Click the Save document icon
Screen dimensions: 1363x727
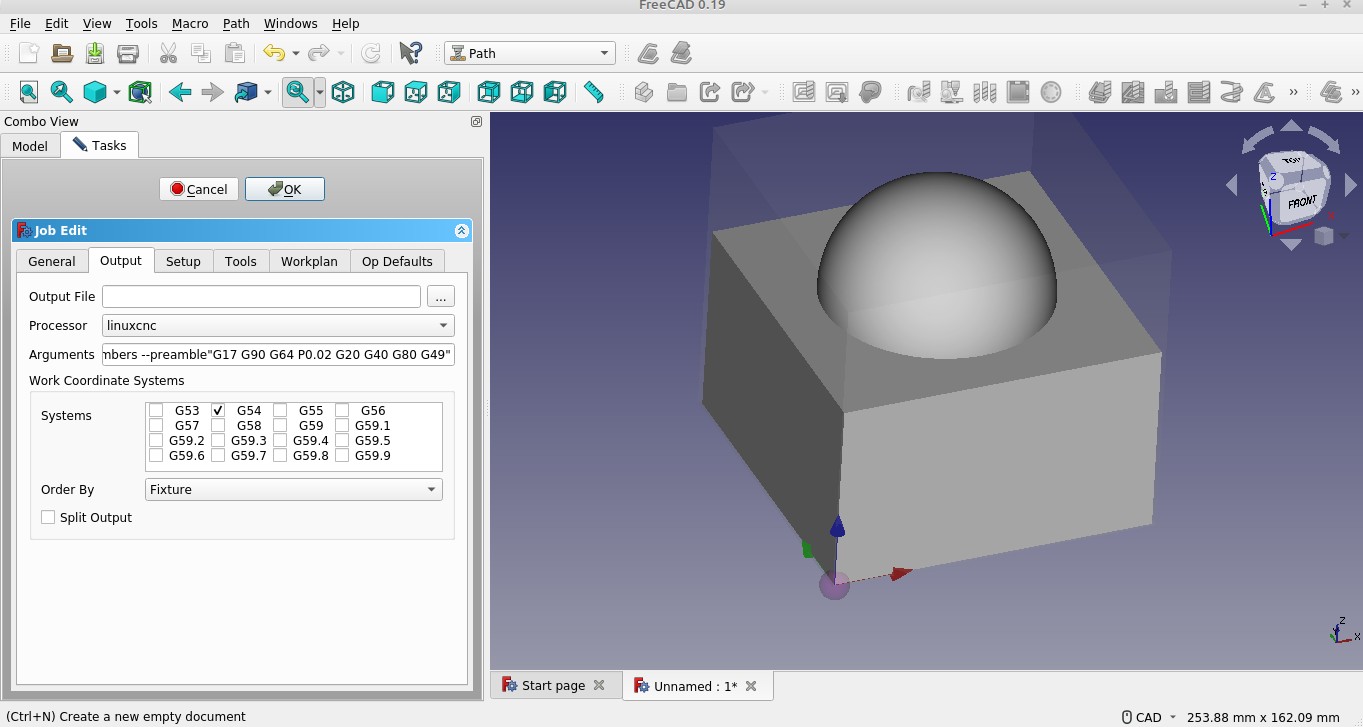point(95,54)
